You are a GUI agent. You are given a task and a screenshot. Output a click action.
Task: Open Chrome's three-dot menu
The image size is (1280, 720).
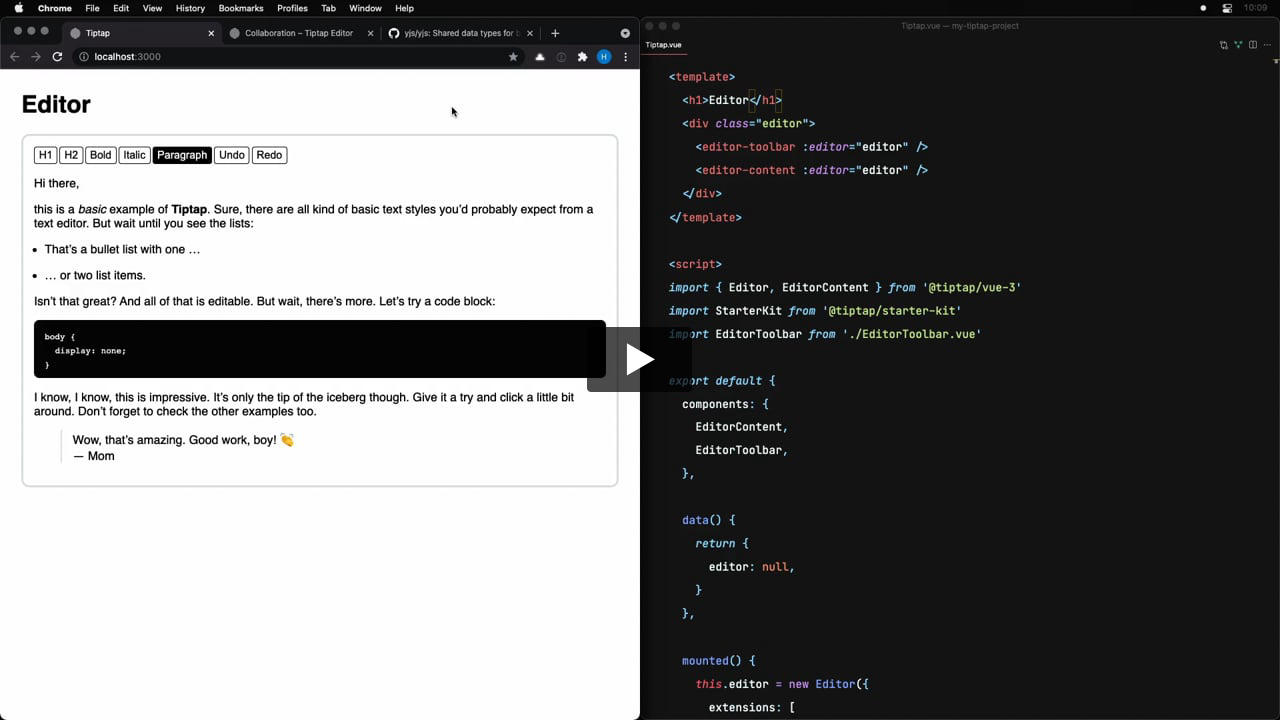(x=626, y=57)
